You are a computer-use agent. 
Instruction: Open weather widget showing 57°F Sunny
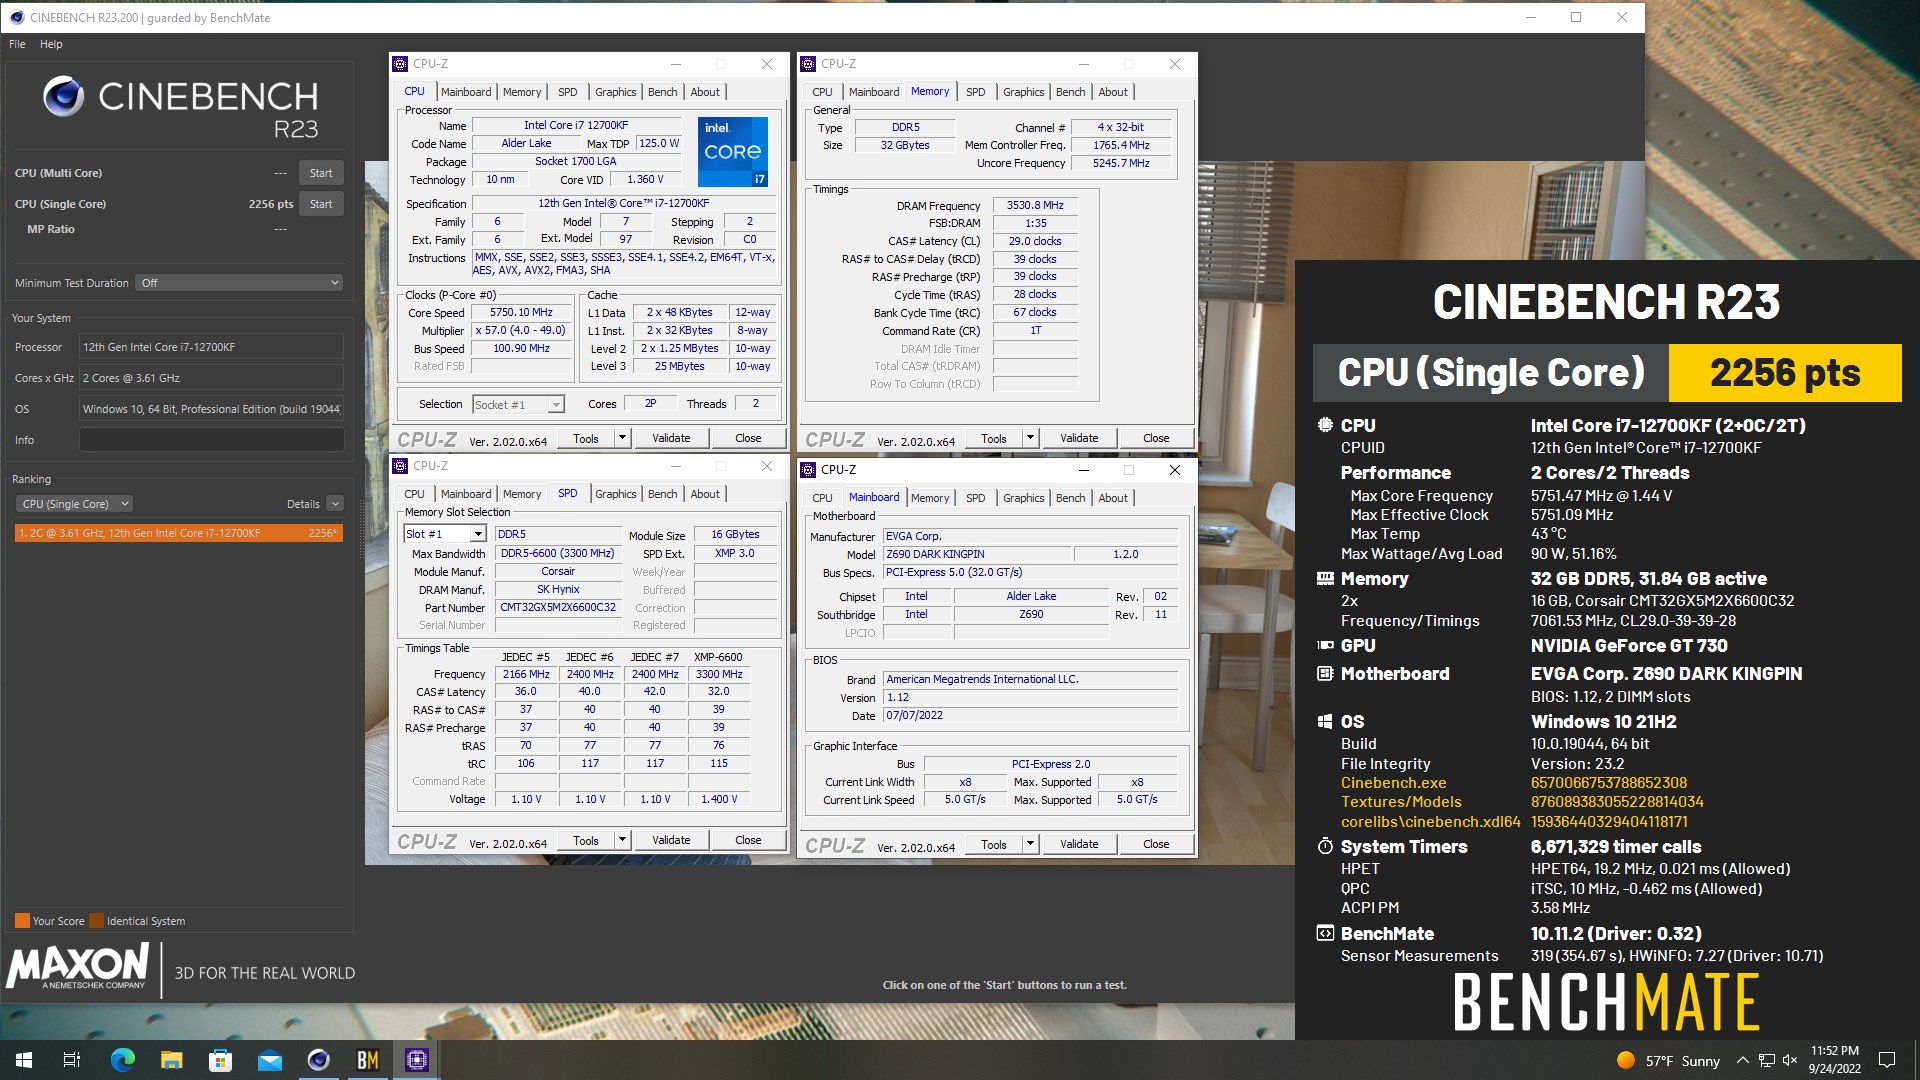coord(1668,1061)
